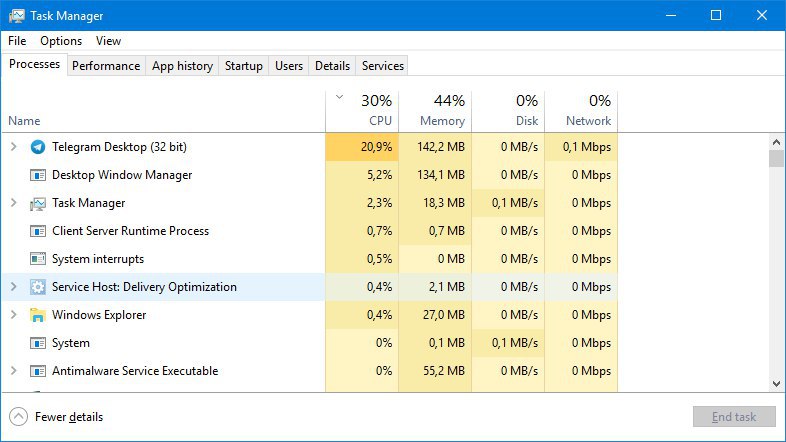786x442 pixels.
Task: Select the Processes tab
Action: (x=35, y=65)
